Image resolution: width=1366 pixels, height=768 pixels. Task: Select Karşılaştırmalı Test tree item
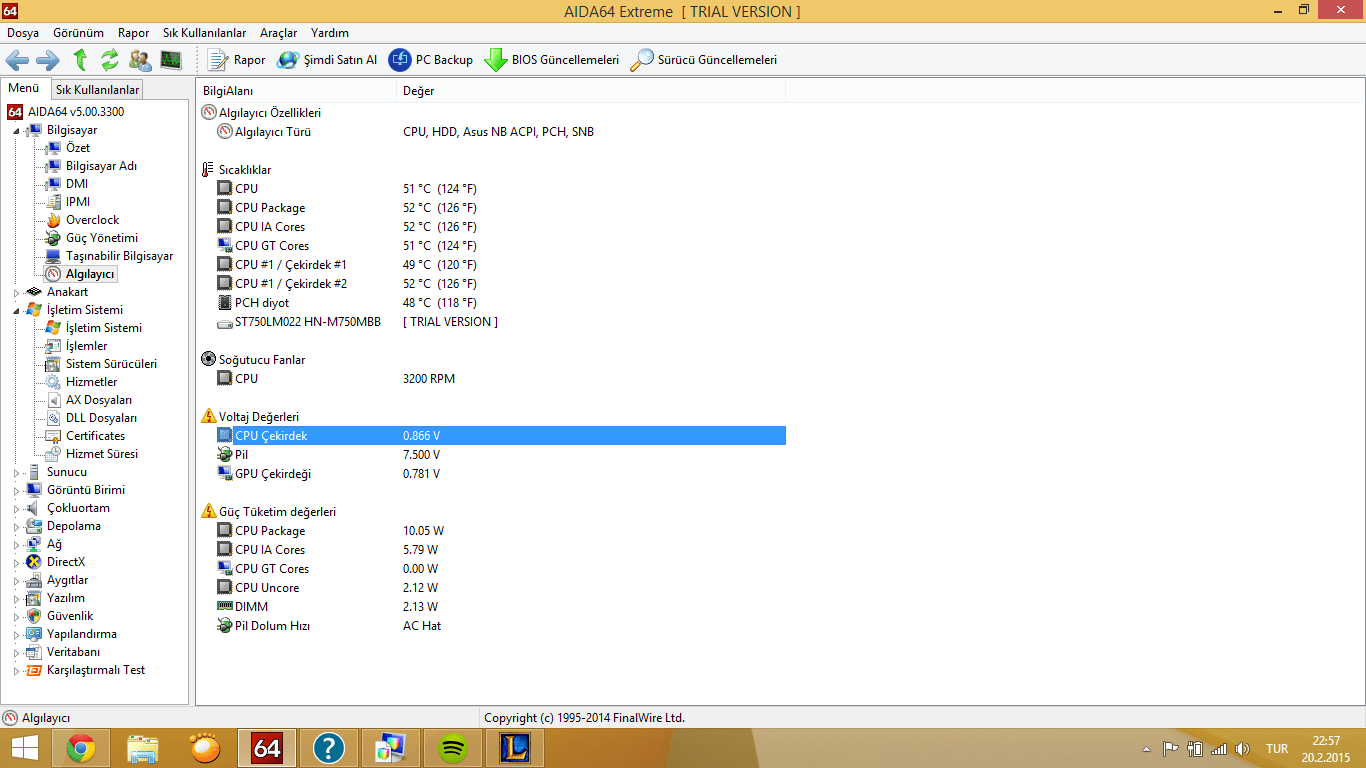(95, 670)
